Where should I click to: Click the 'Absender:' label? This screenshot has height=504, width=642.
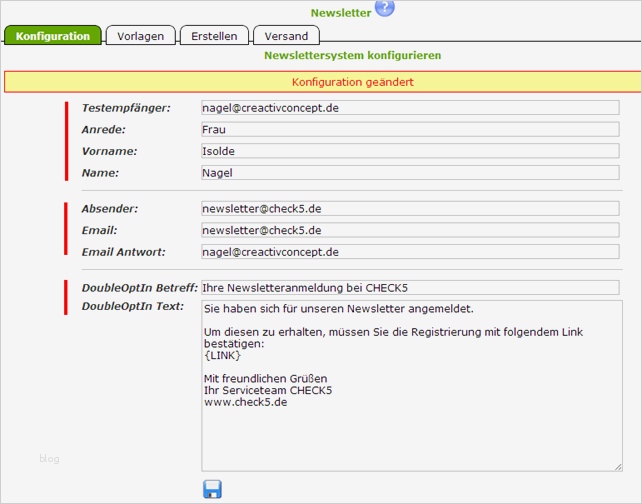click(110, 209)
